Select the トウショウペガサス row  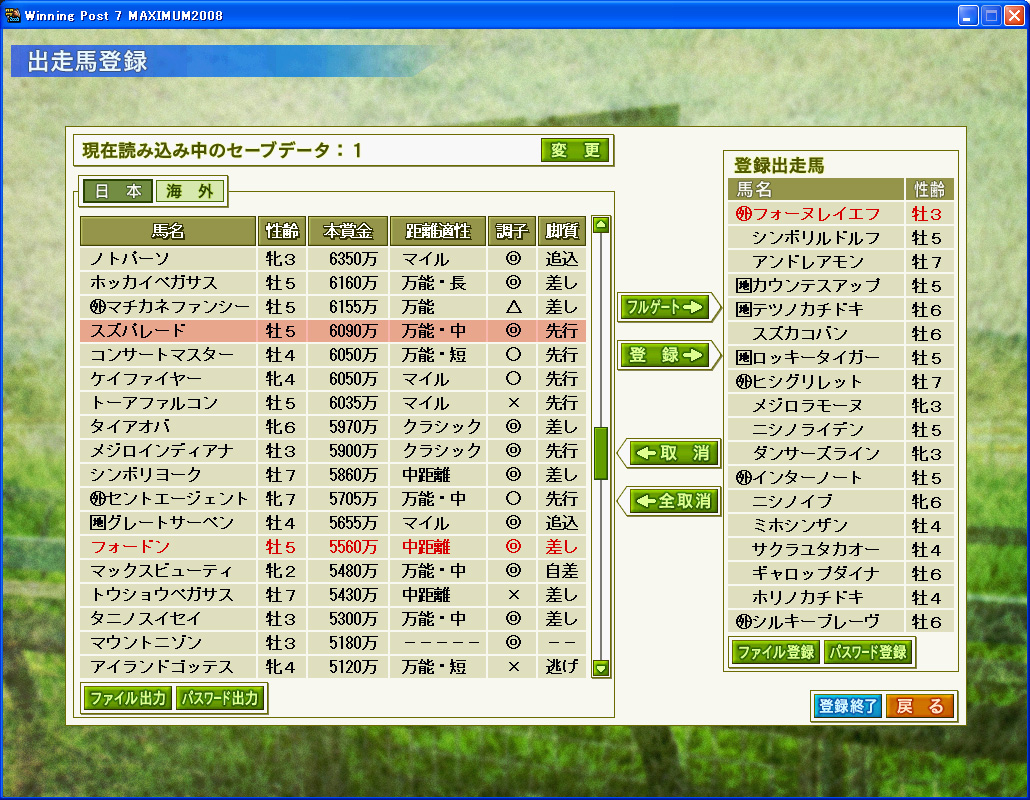(x=333, y=595)
